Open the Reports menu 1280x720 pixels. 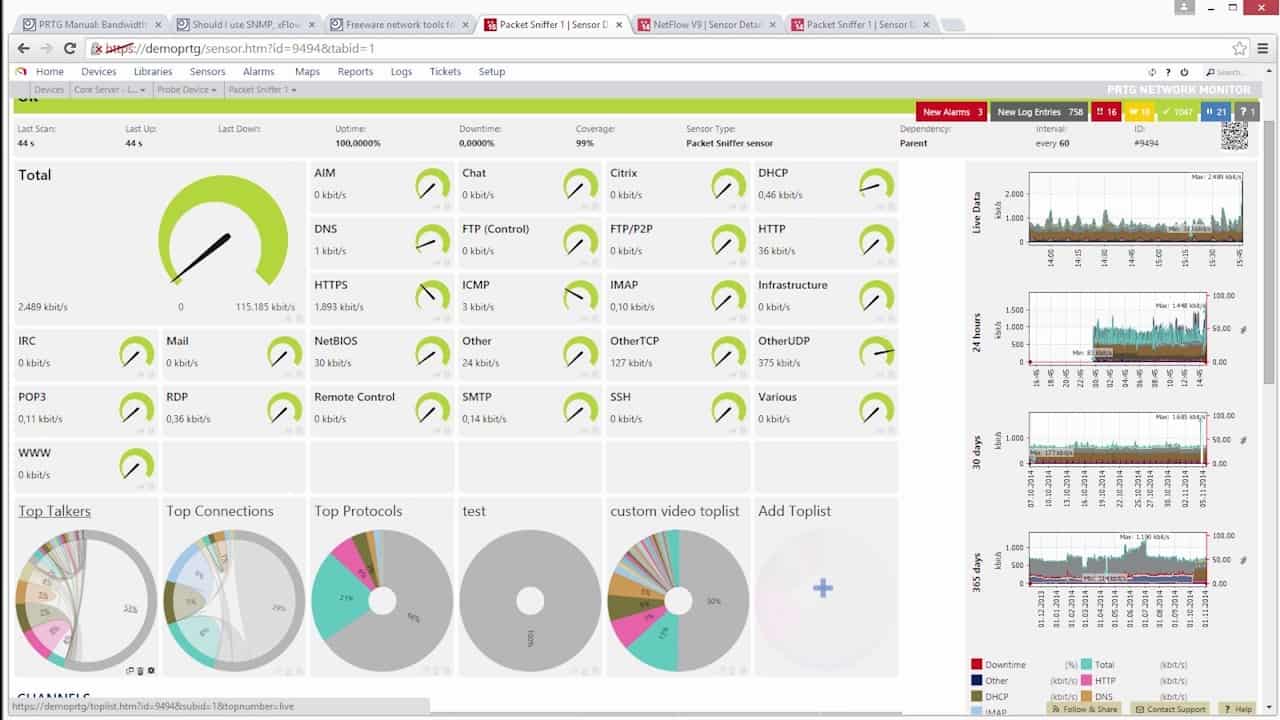(355, 71)
